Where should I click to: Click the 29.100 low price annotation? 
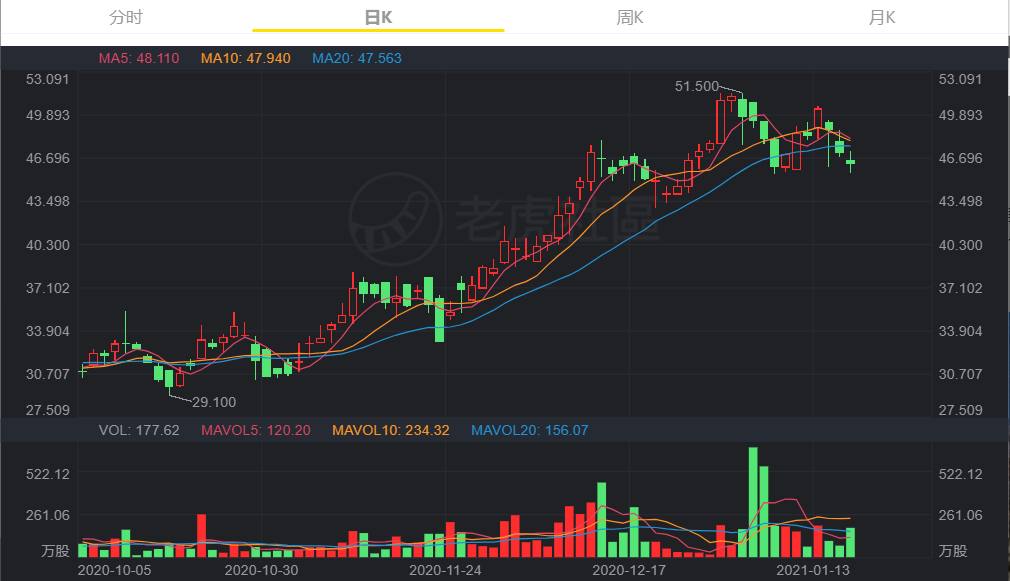214,402
